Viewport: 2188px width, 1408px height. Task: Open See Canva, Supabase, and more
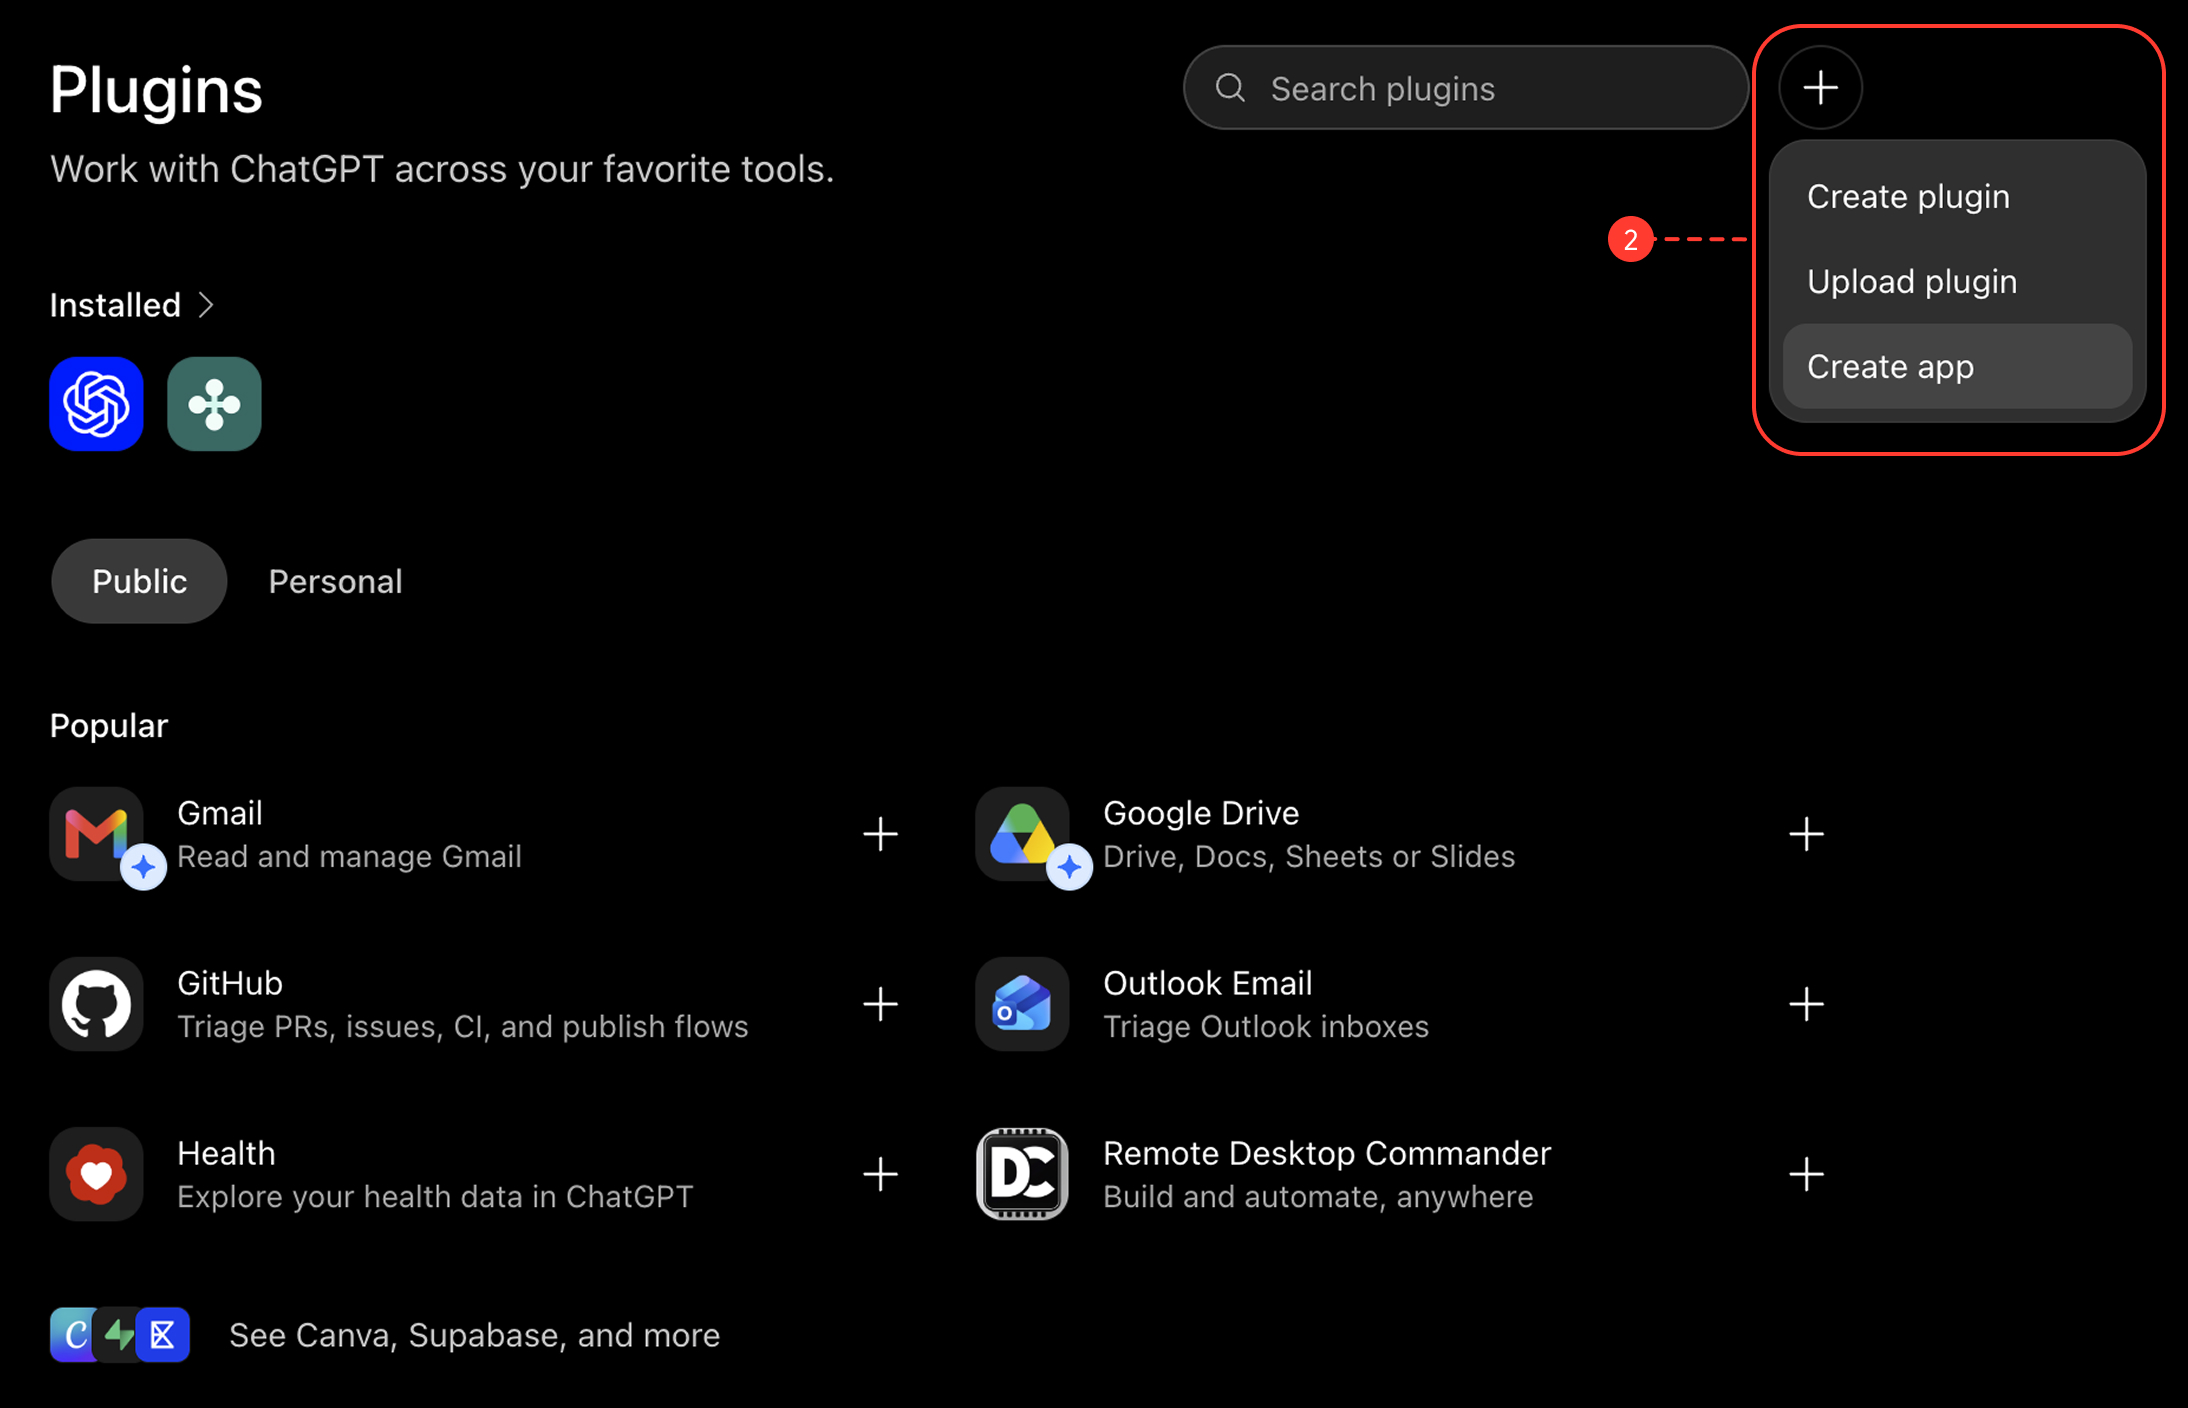[x=474, y=1335]
